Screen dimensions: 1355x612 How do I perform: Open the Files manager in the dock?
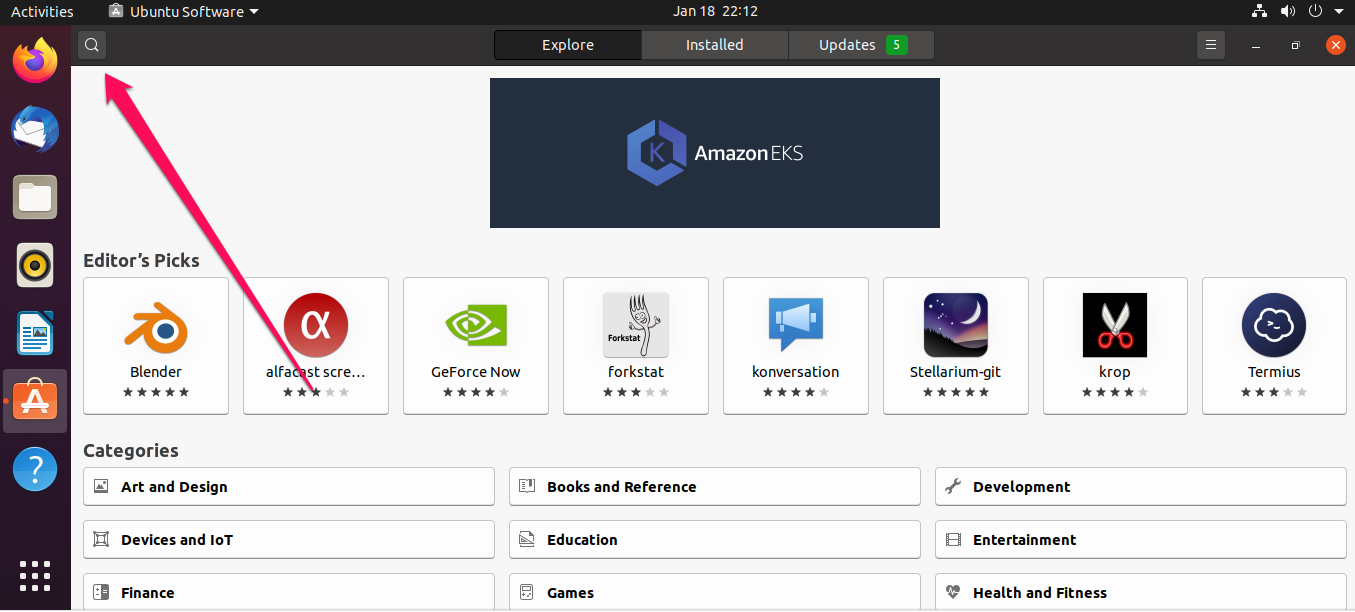(35, 197)
